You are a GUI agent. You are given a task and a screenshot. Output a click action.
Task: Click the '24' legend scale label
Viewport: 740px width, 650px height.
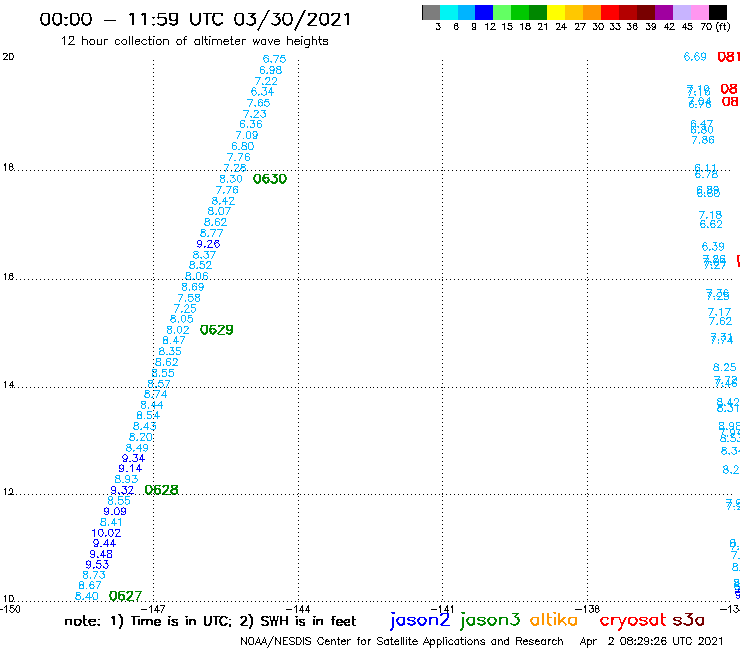click(561, 26)
